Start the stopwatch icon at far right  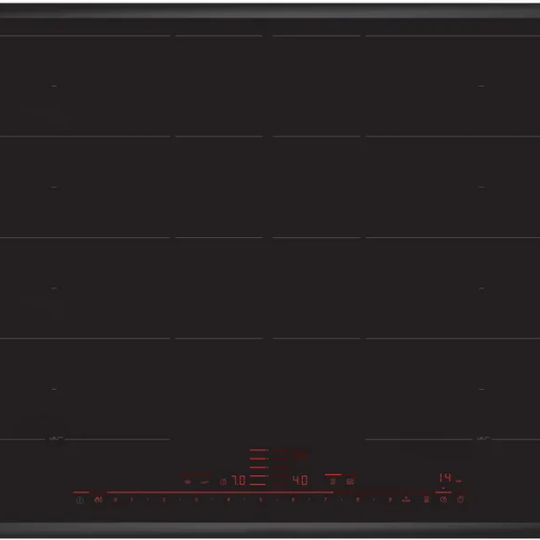click(x=460, y=499)
